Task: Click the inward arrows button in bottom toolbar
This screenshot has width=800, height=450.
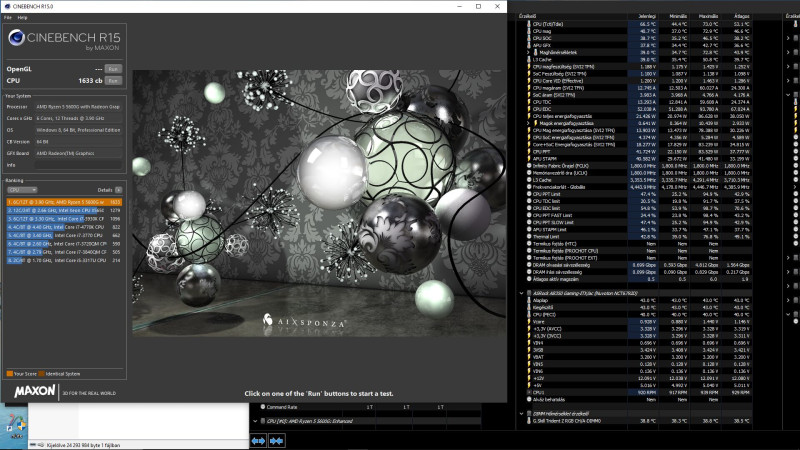Action: (277, 441)
